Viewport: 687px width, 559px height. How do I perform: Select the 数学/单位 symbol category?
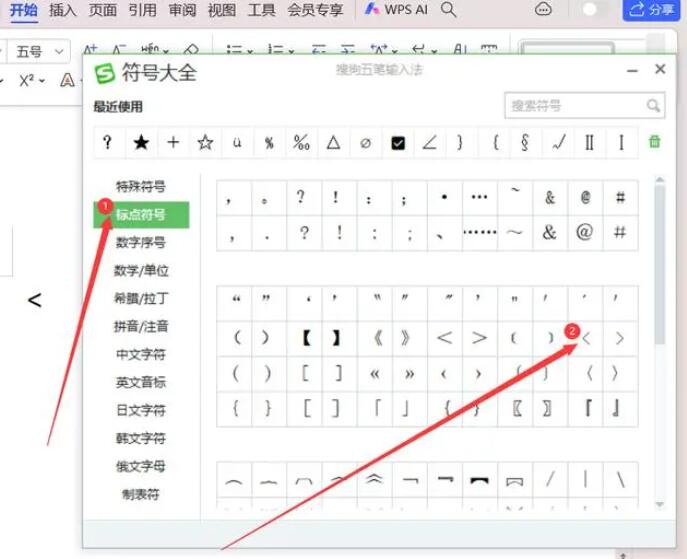pyautogui.click(x=141, y=270)
